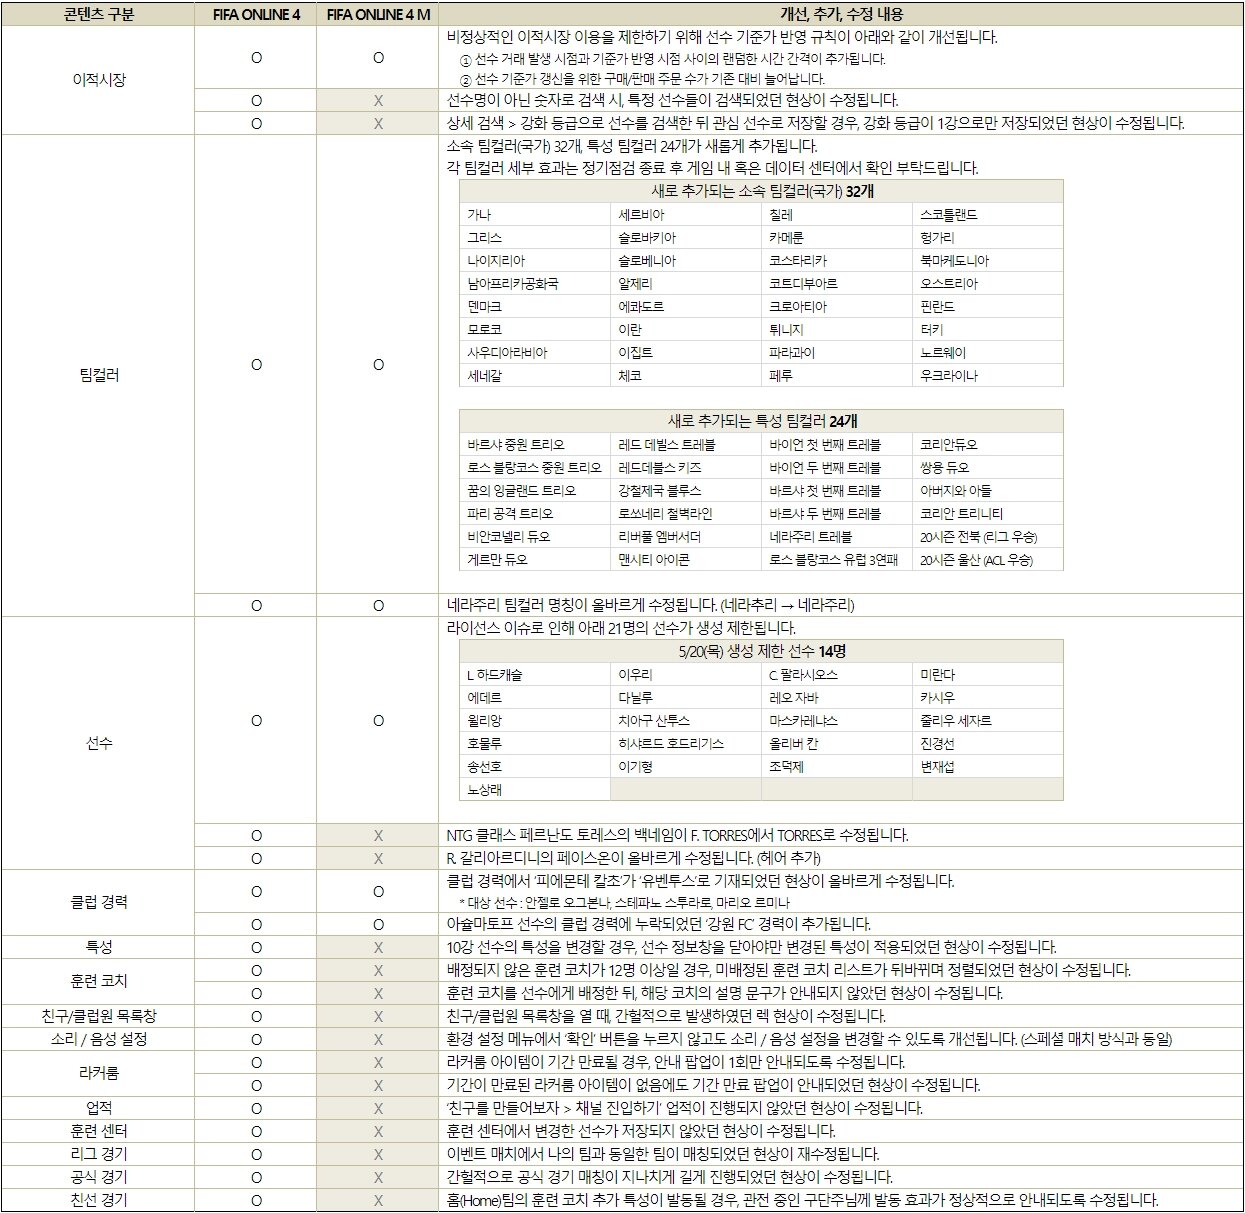This screenshot has width=1245, height=1213.
Task: Click the X mark in the '특성' row
Action: 378,947
